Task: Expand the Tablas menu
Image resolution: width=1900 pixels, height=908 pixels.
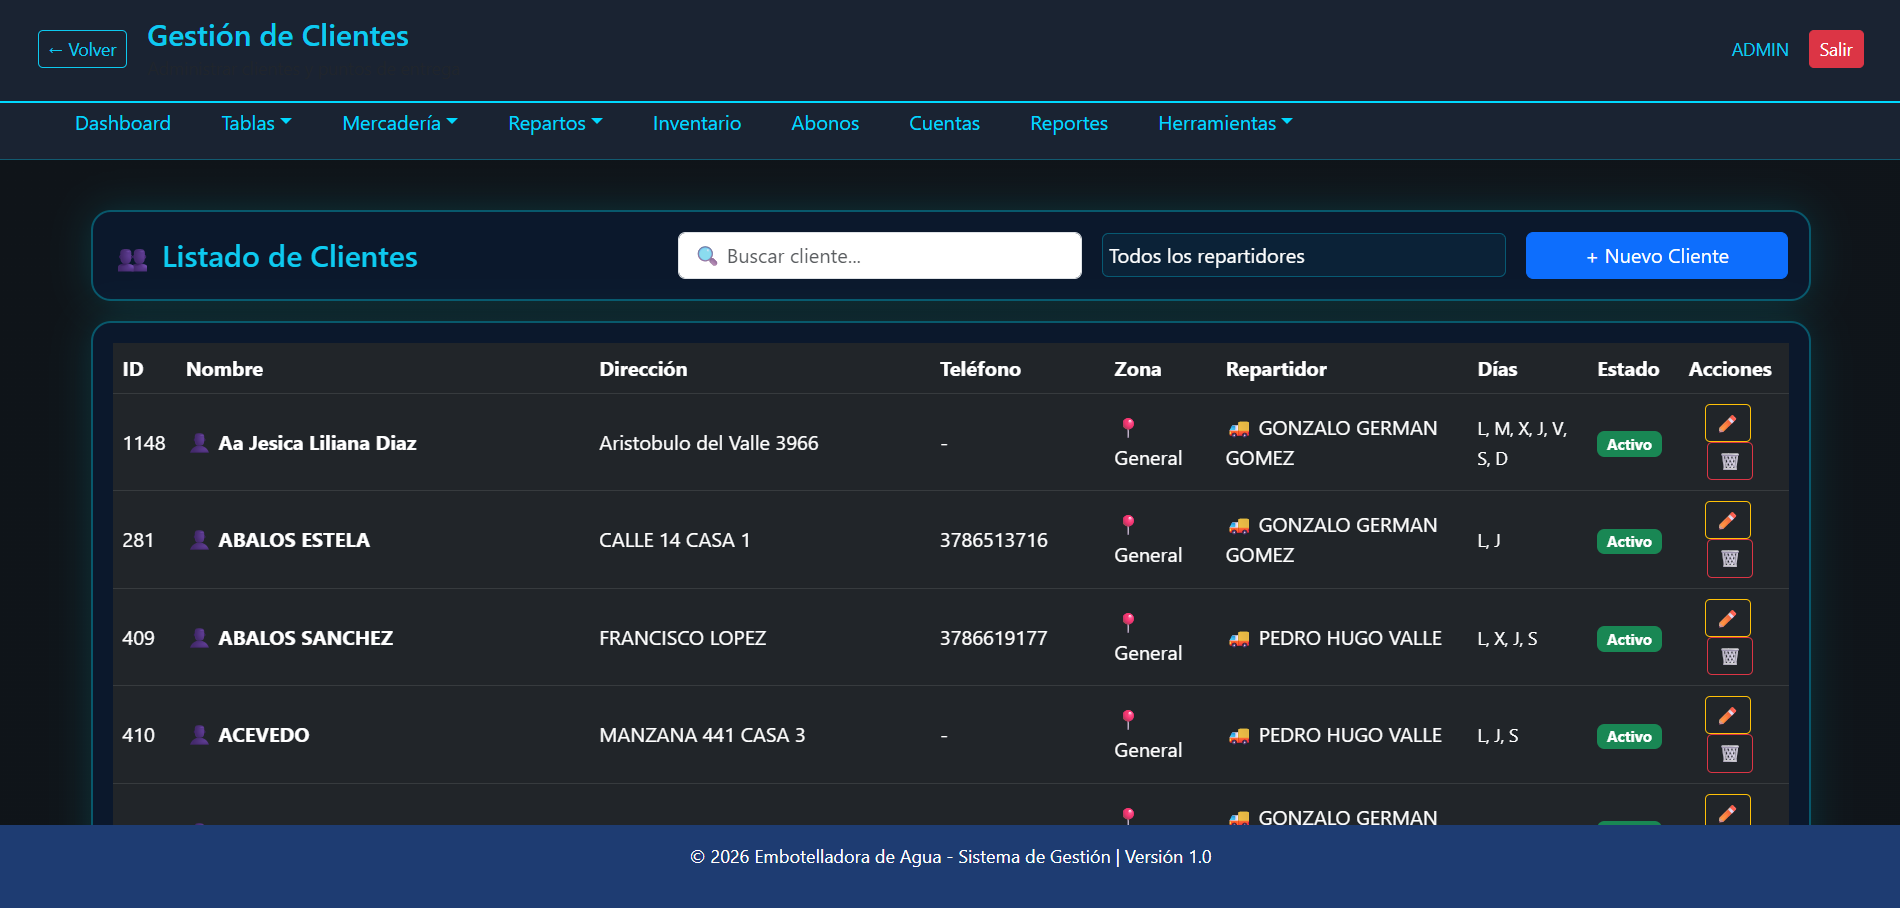Action: click(x=256, y=123)
